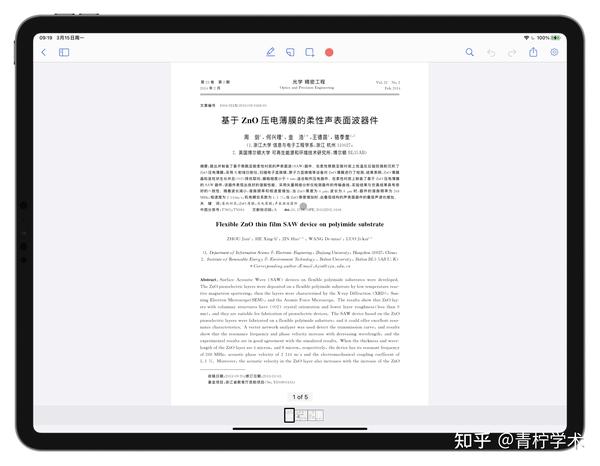Open the share menu
Viewport: 600px width, 466px height.
tap(533, 52)
